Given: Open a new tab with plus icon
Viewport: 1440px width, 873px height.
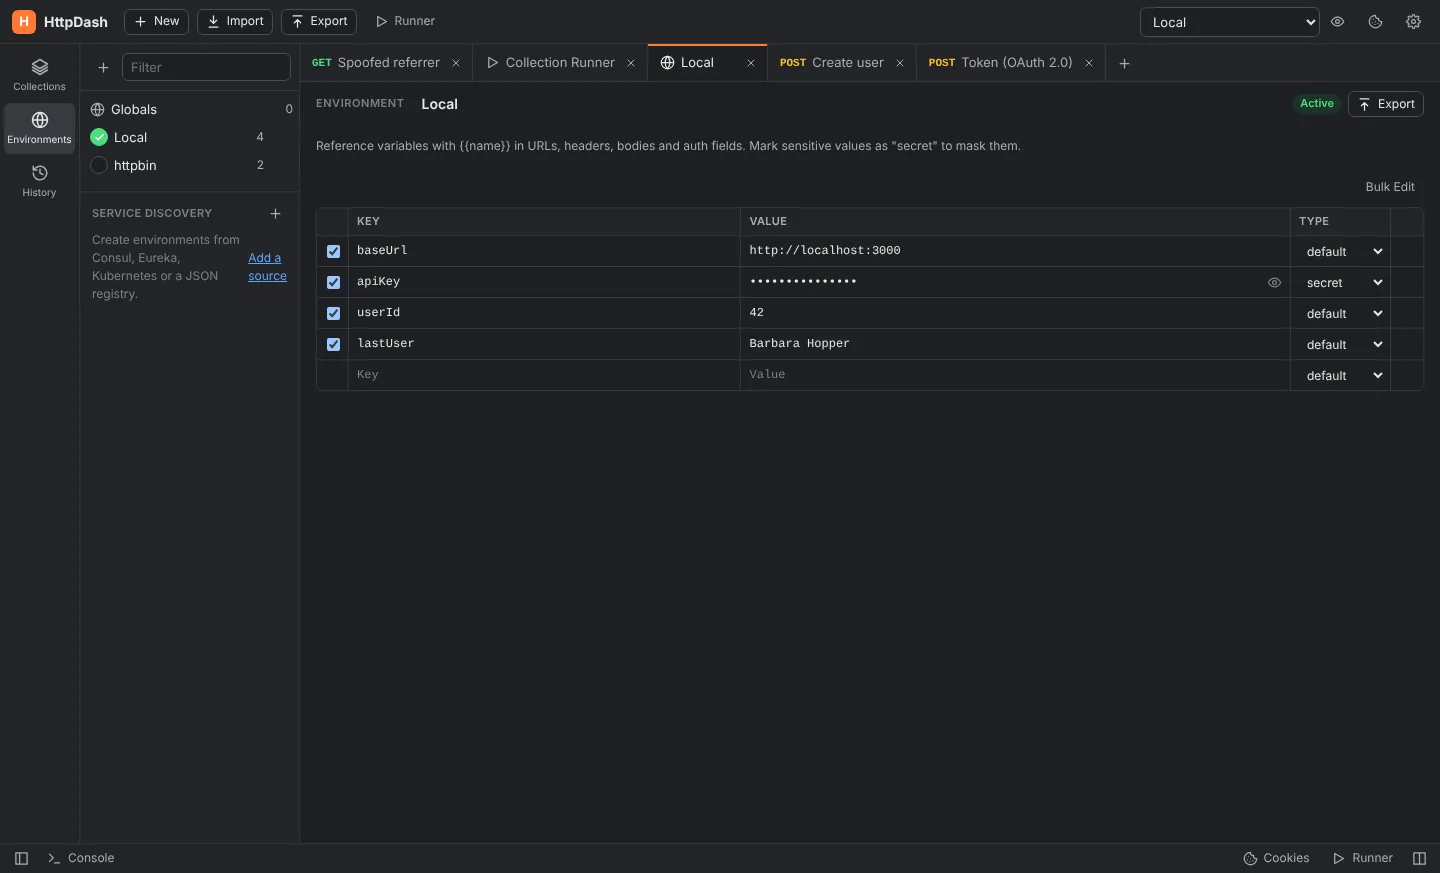Looking at the screenshot, I should pos(1124,63).
